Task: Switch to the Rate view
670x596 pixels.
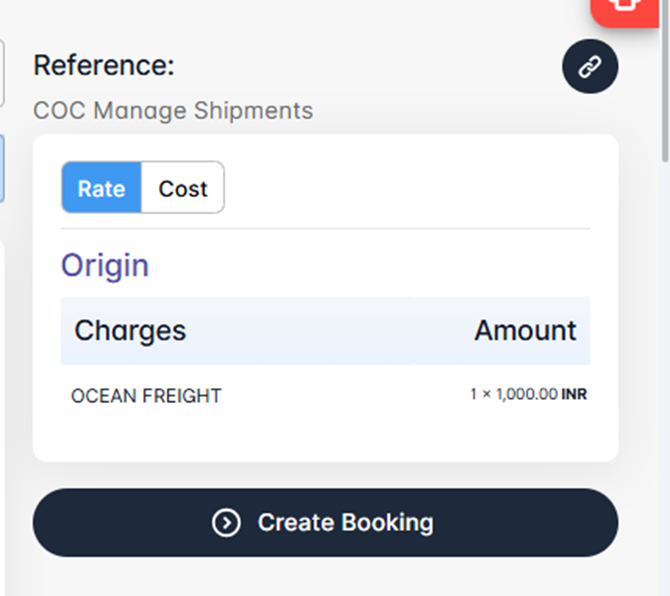Action: coord(102,188)
